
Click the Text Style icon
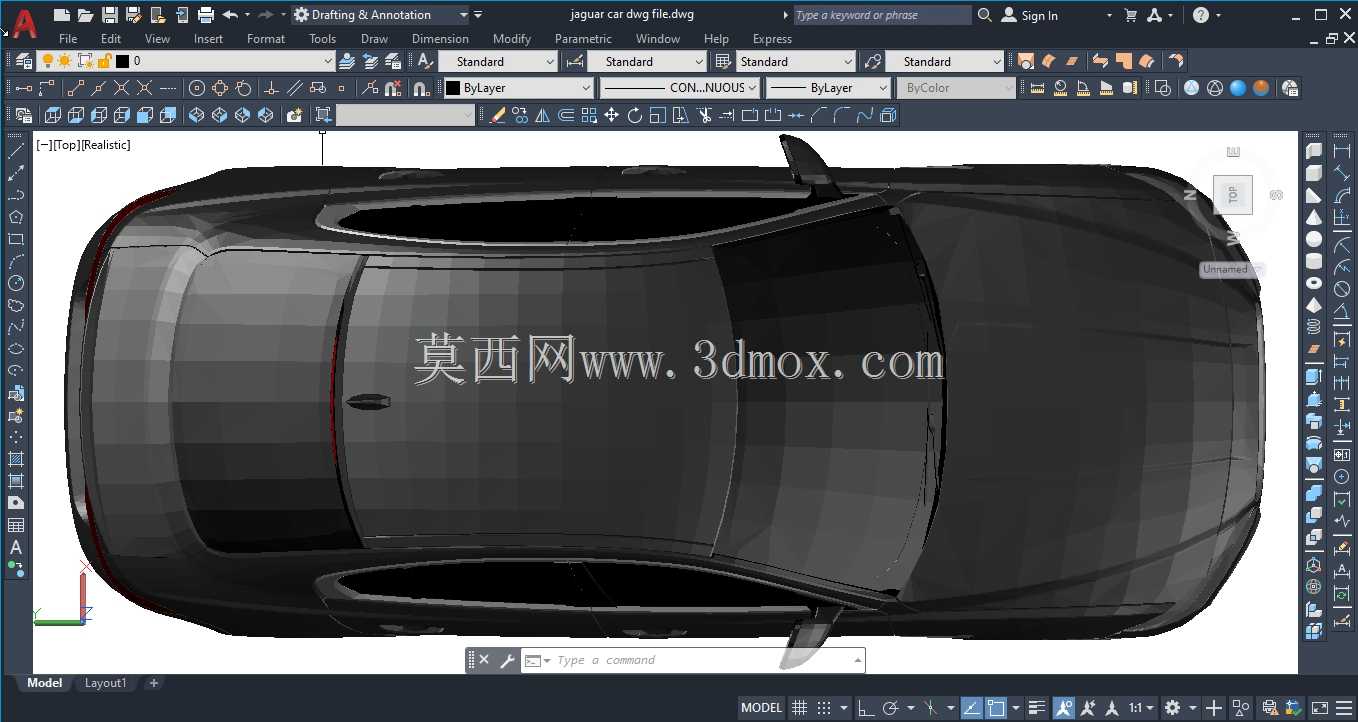425,61
